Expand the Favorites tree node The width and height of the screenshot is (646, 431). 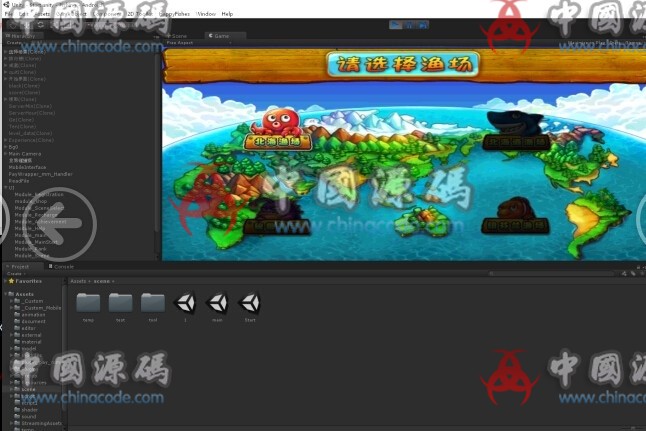[5, 281]
